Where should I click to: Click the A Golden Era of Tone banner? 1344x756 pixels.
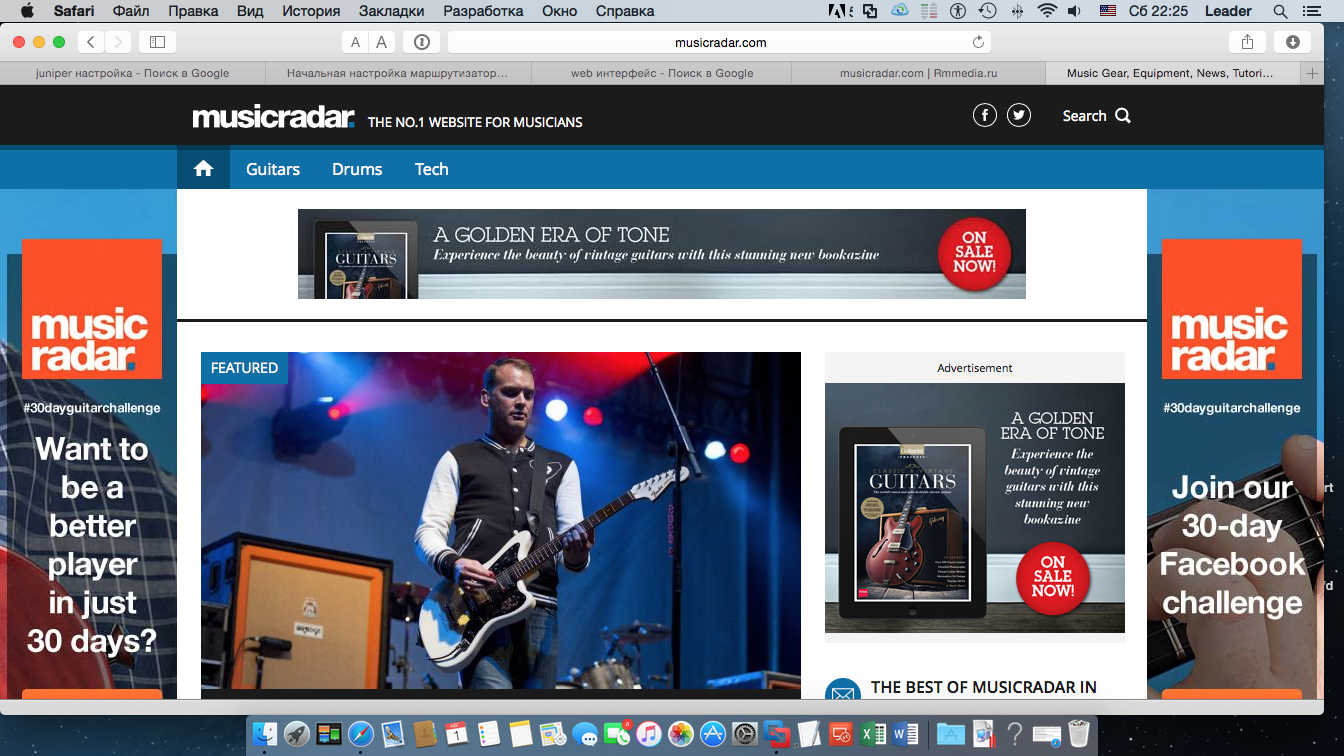click(x=662, y=254)
